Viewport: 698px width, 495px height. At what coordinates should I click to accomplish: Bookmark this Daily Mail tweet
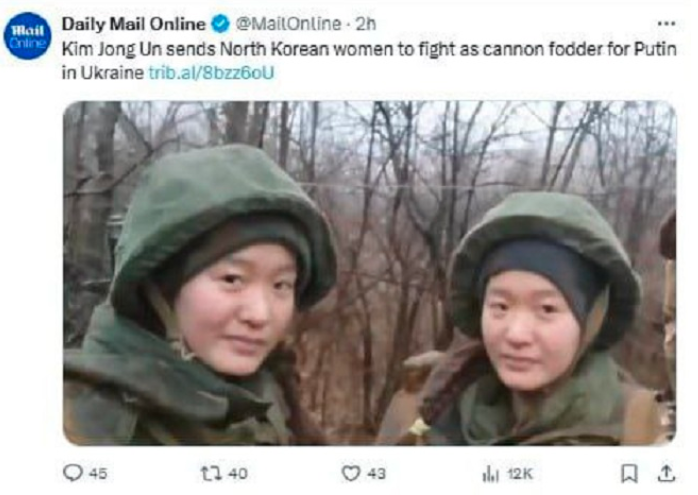[629, 473]
